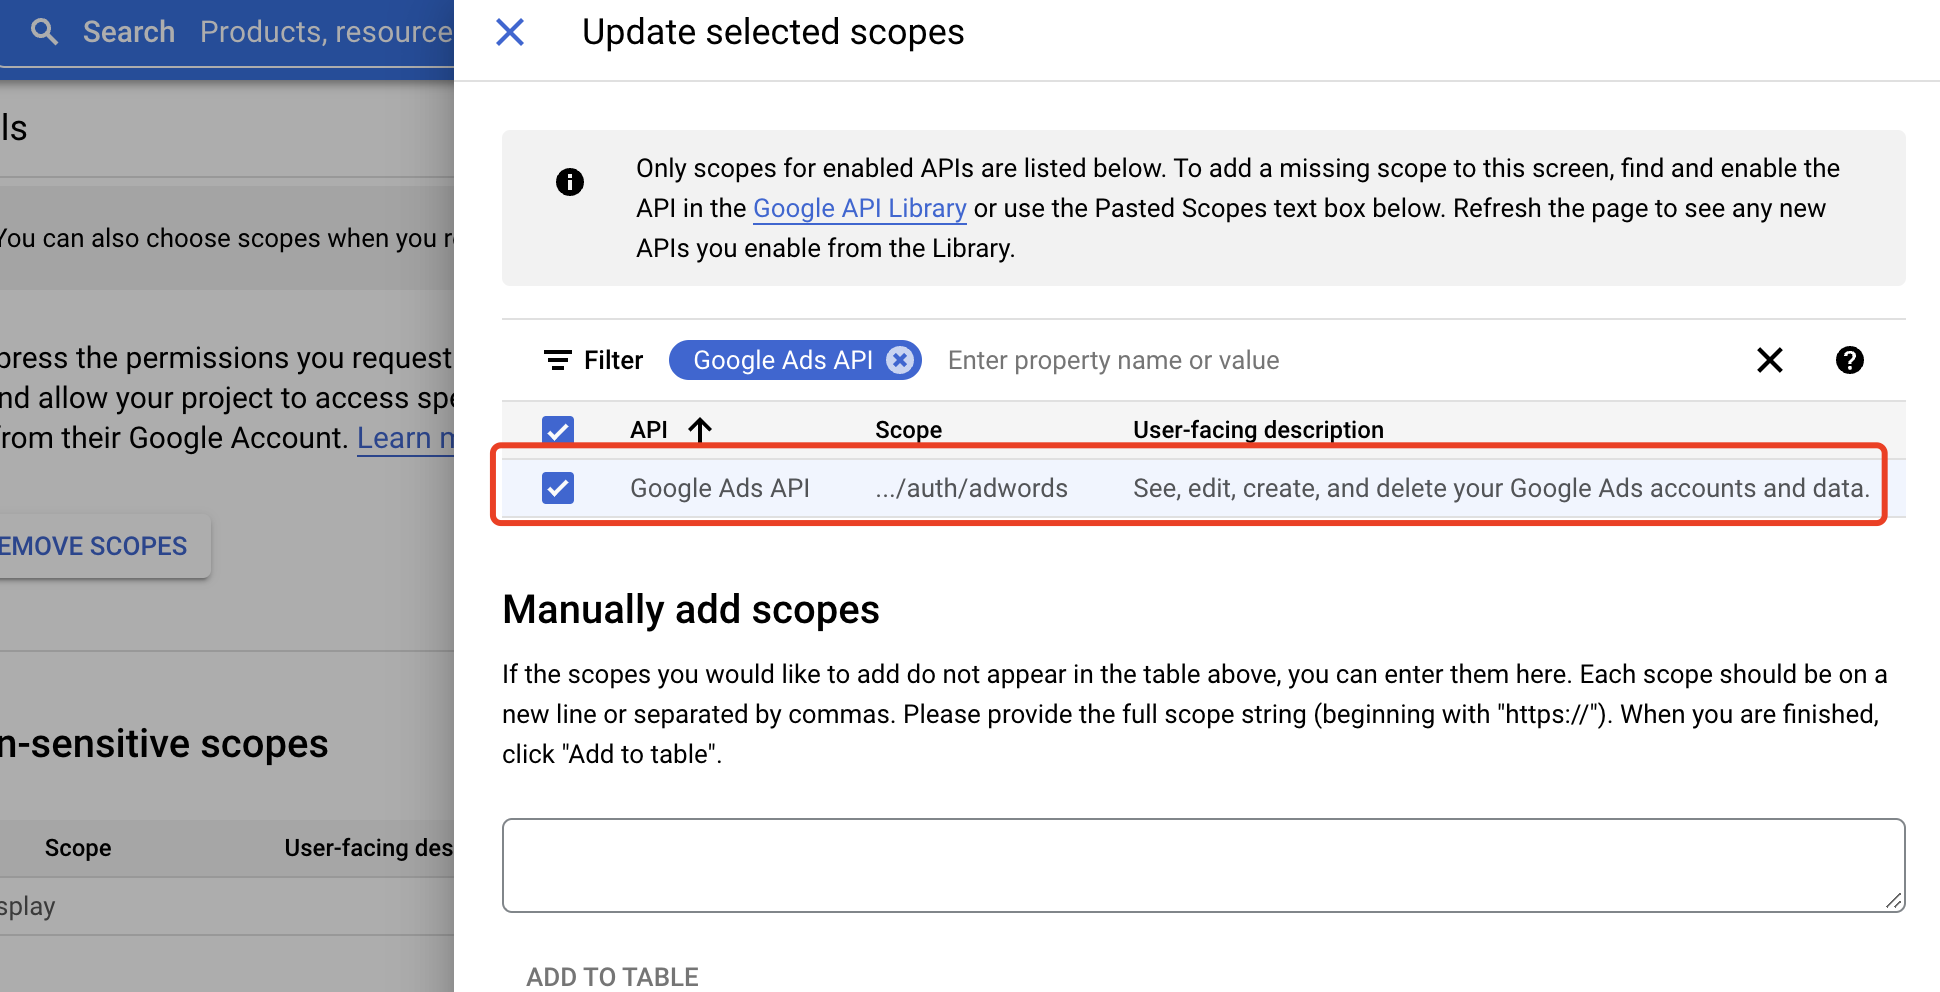This screenshot has height=992, width=1940.
Task: Uncheck the select-all scopes checkbox
Action: (557, 430)
